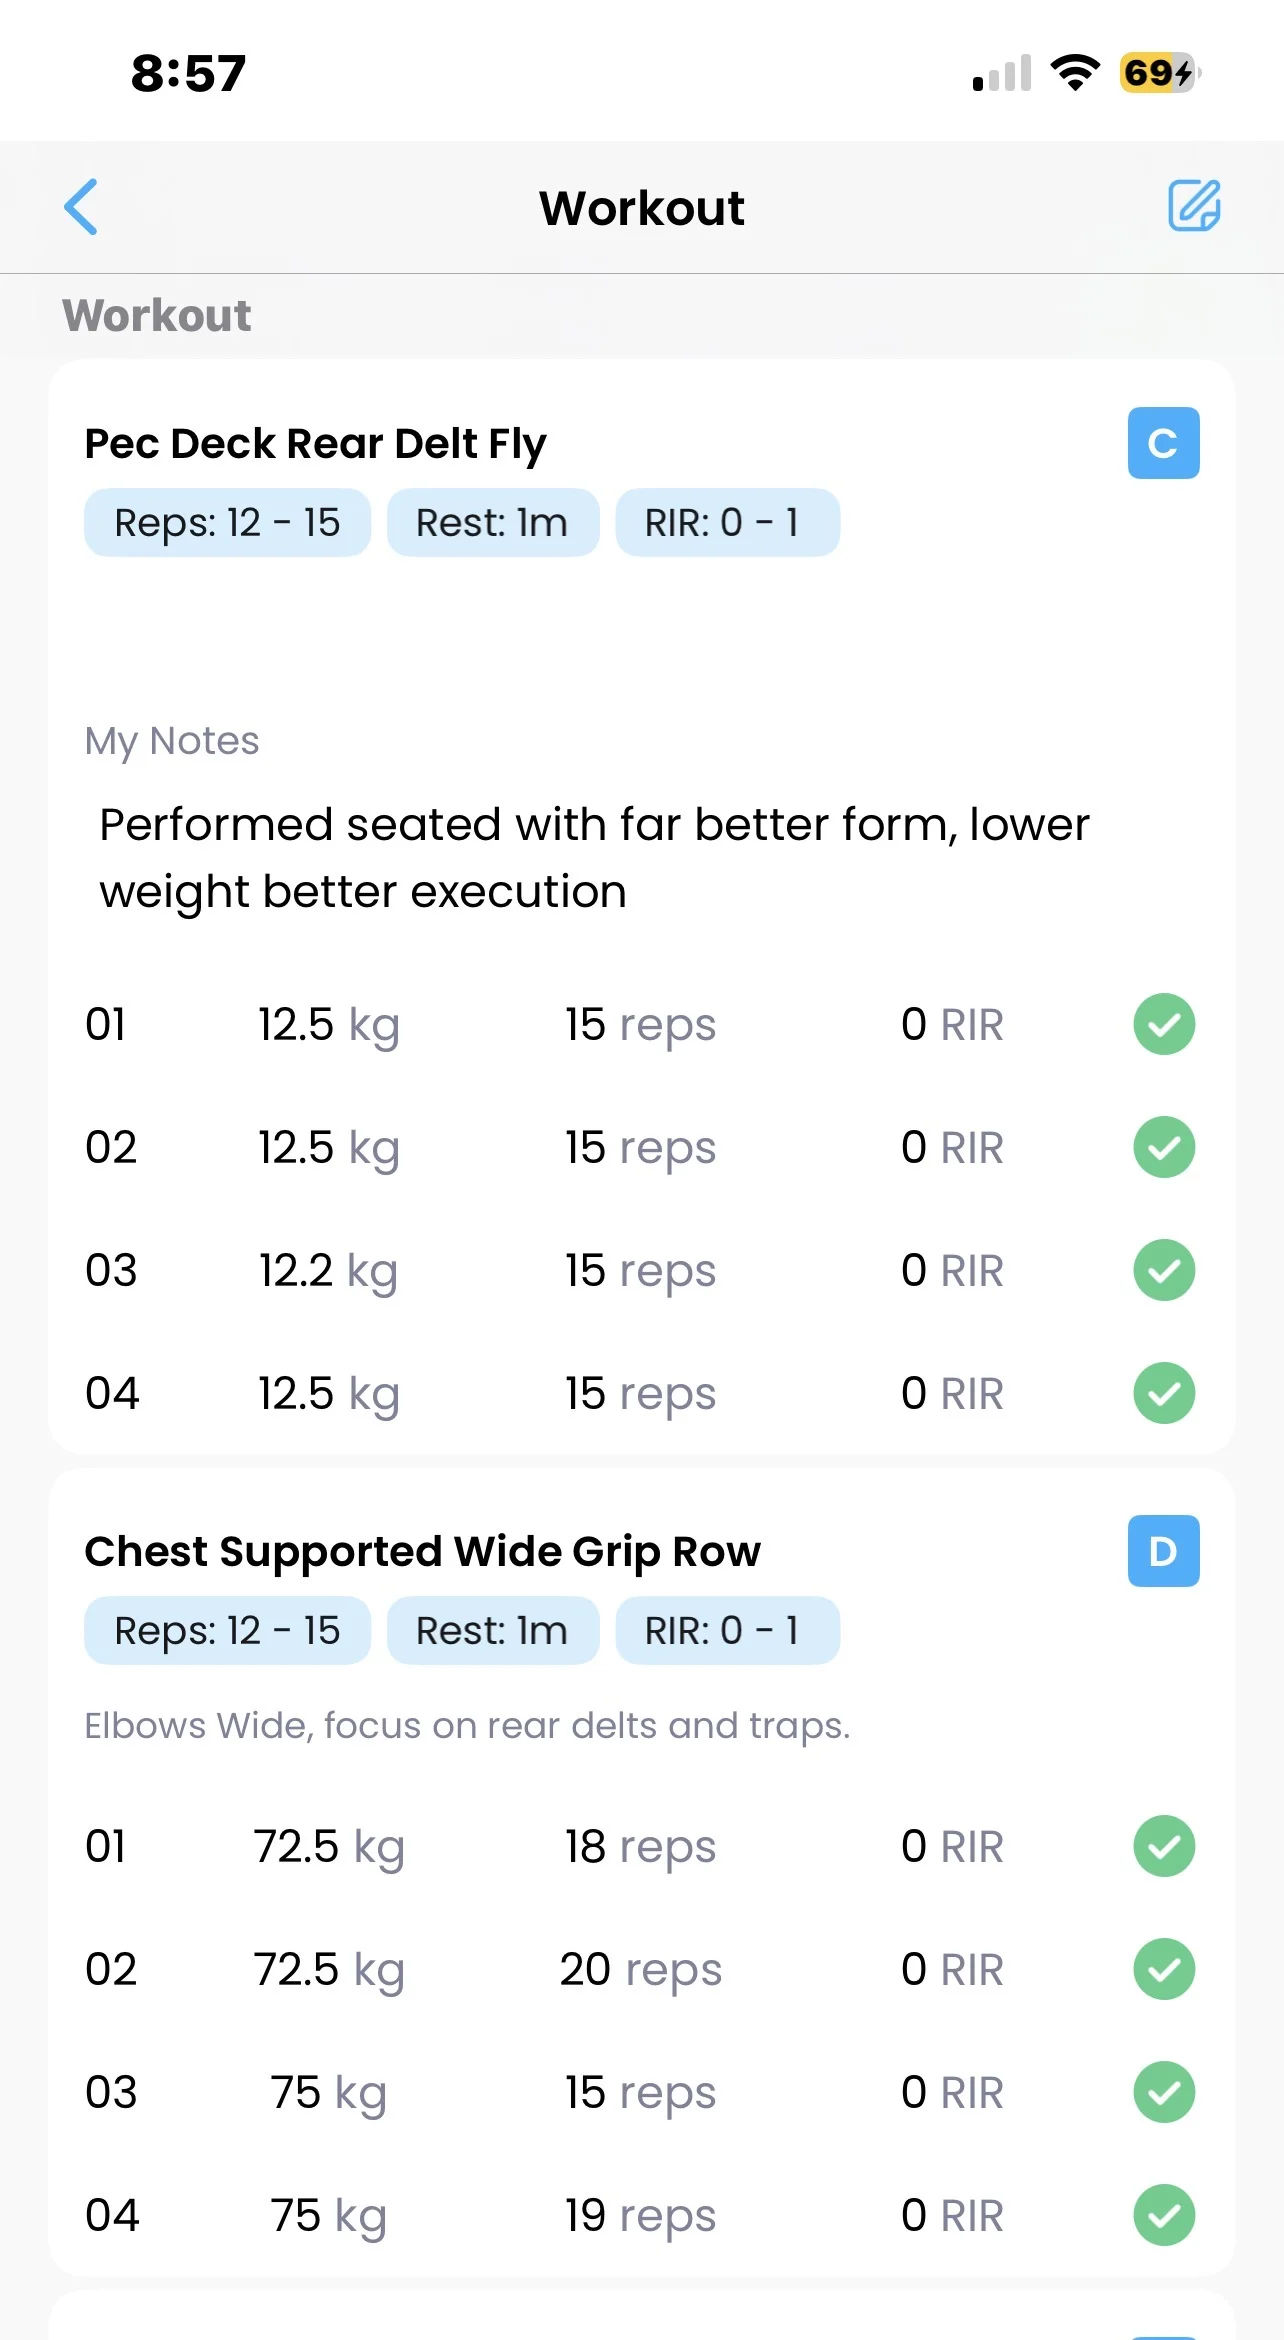Edit the 12.2 kg weight in set 03
Screen dimensions: 1284x2340
[328, 1270]
